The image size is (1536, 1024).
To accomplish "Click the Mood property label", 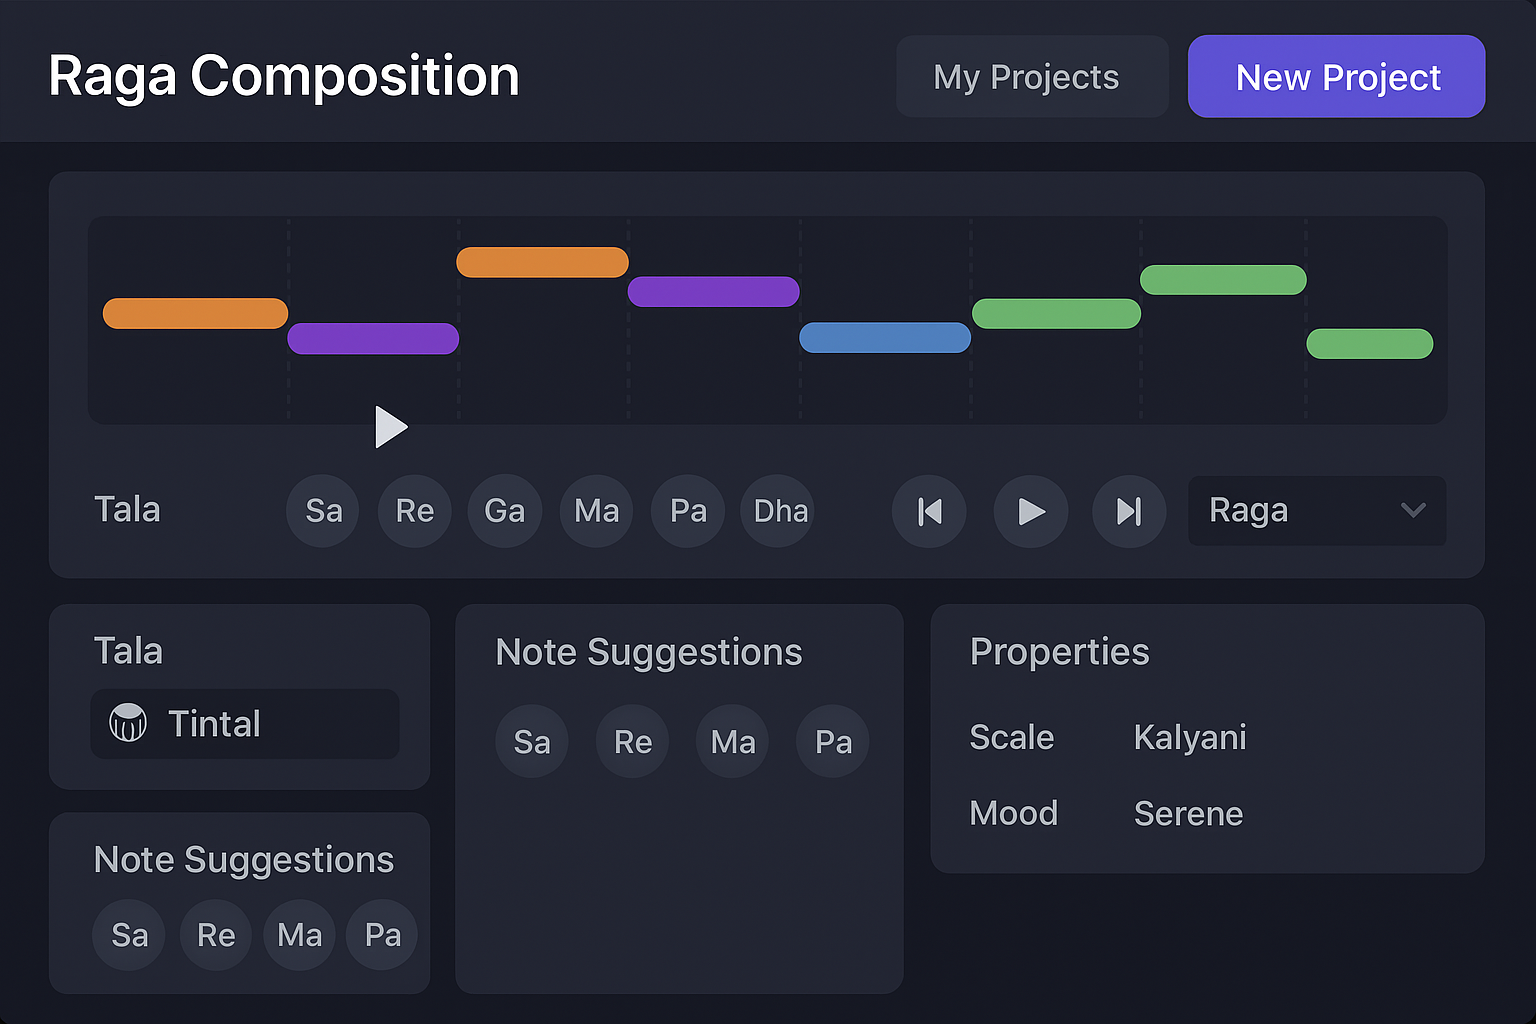I will tap(1014, 814).
